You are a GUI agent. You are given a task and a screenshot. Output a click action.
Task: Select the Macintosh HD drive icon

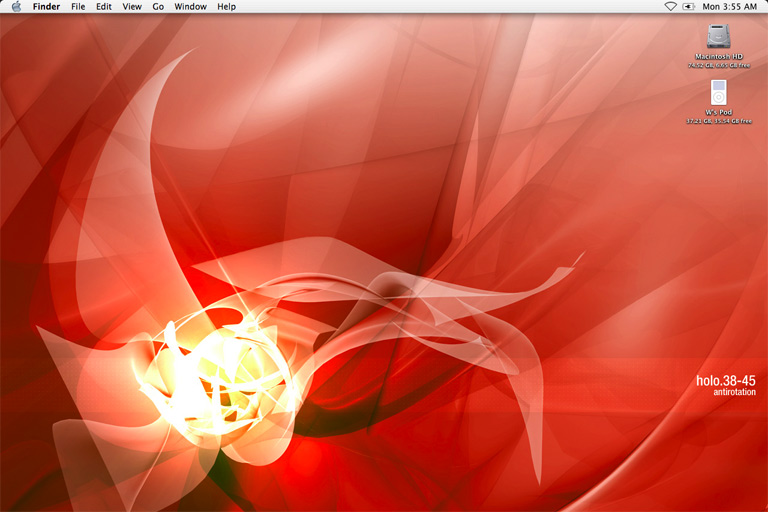(x=719, y=37)
